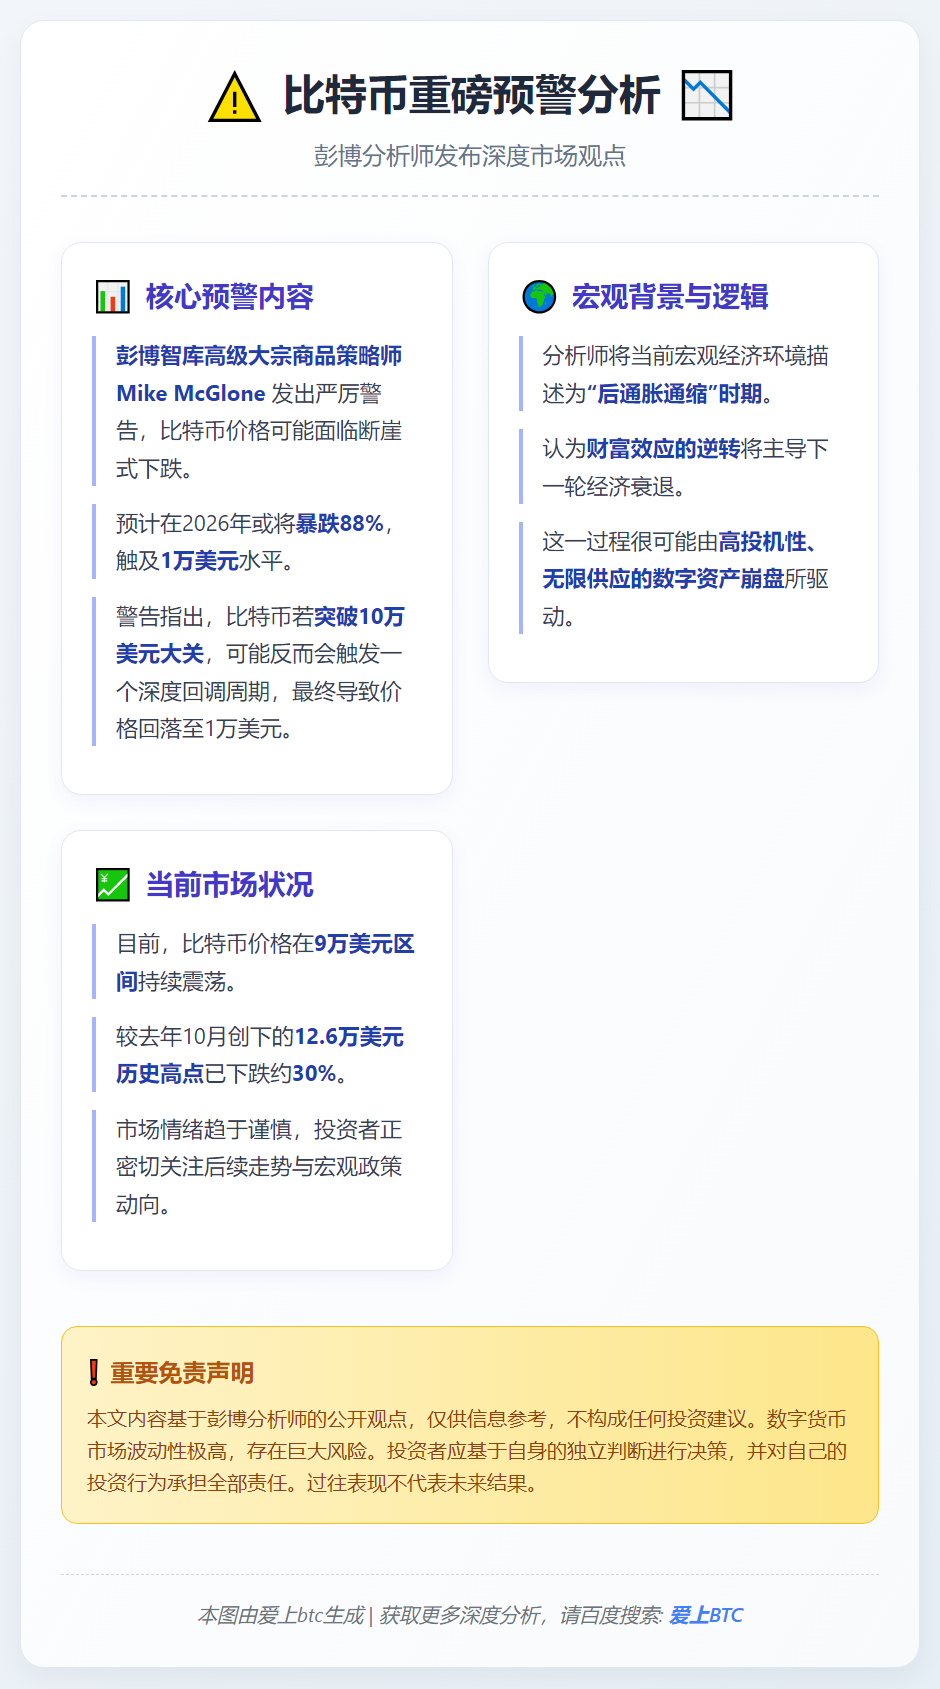
Task: Select the 核心预警内容 heading
Action: (x=230, y=297)
